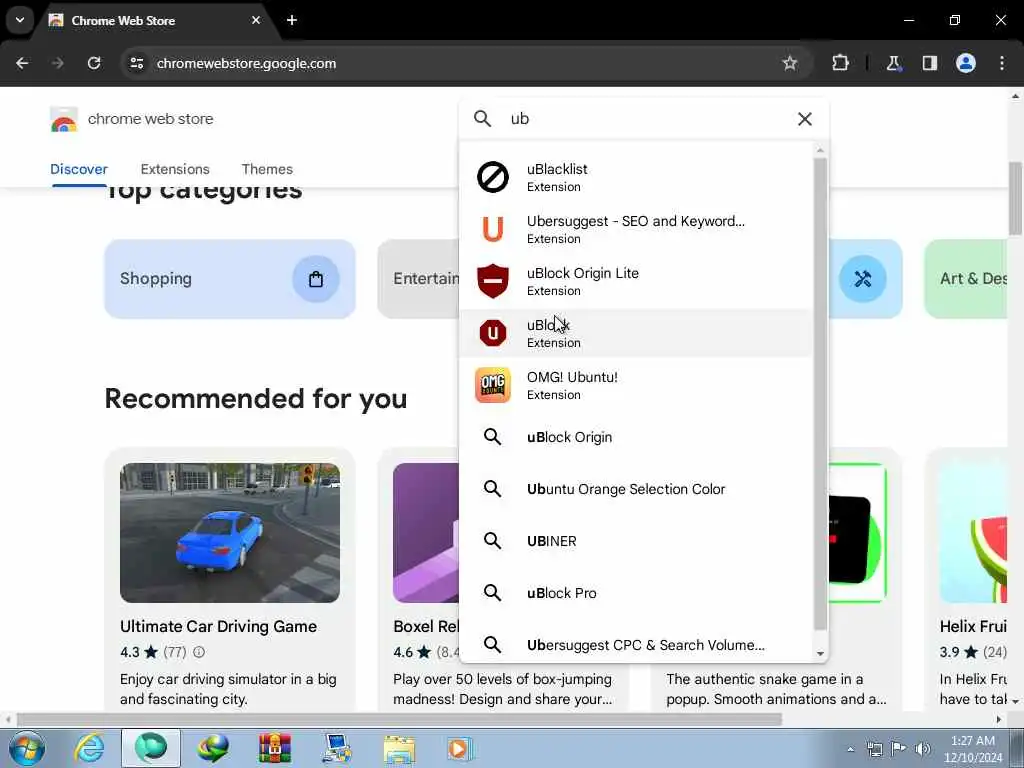1024x768 pixels.
Task: Choose Ubersuggest SEO and Keyword suggestion
Action: point(637,229)
